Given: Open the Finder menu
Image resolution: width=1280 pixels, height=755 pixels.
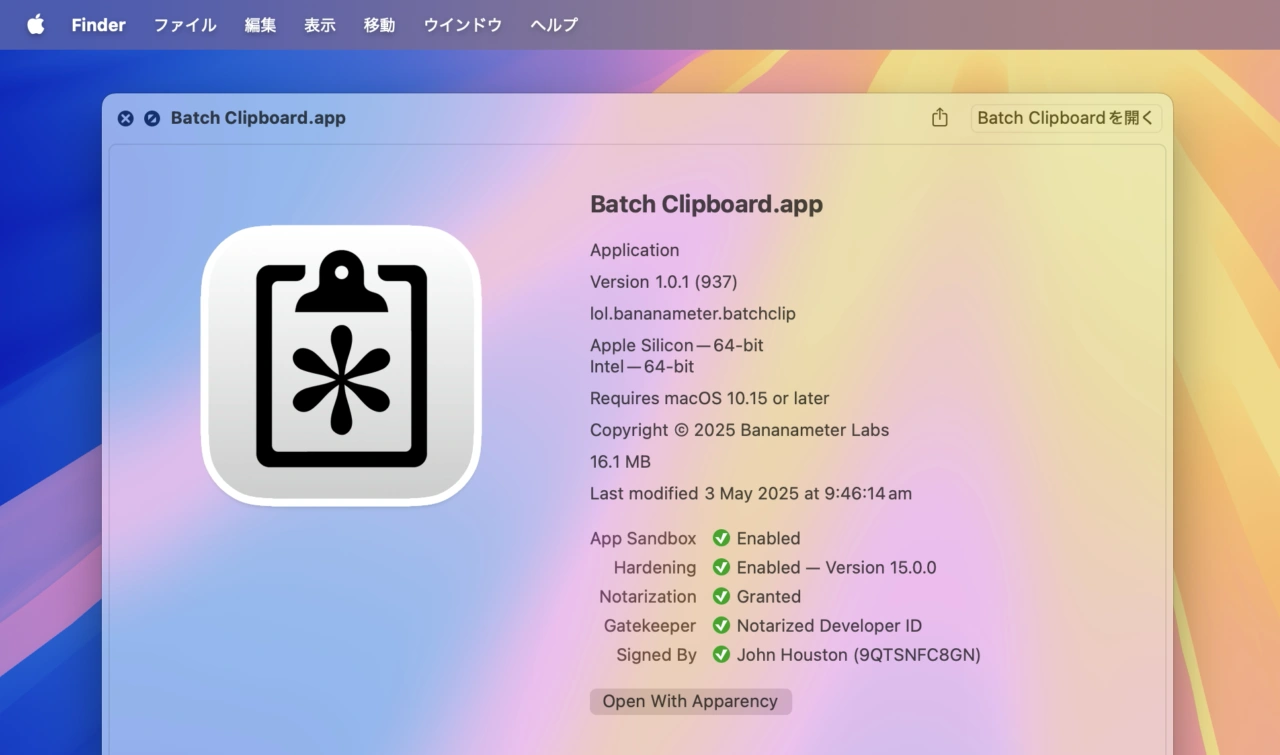Looking at the screenshot, I should (x=98, y=25).
